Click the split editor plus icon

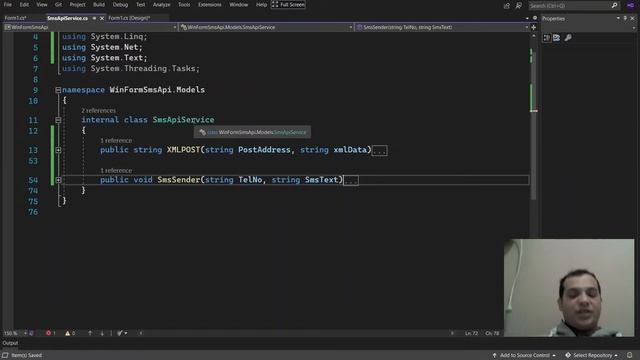coord(533,27)
